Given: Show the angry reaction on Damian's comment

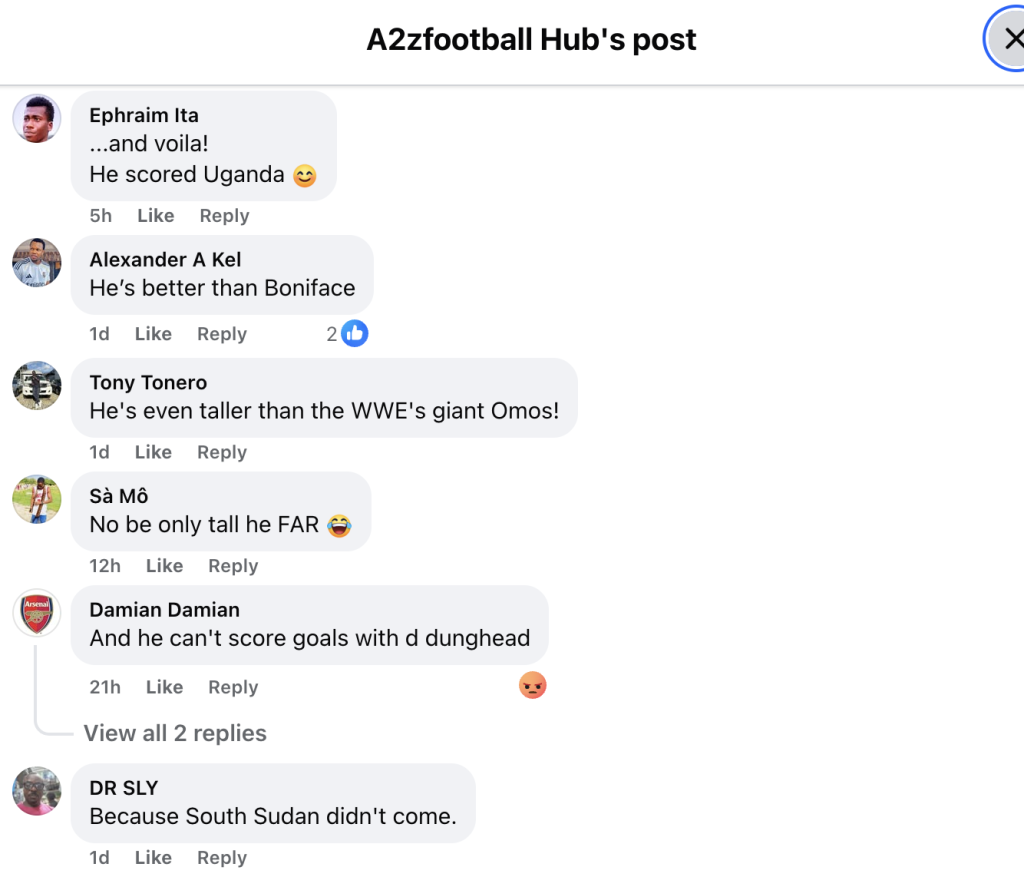Looking at the screenshot, I should [533, 686].
